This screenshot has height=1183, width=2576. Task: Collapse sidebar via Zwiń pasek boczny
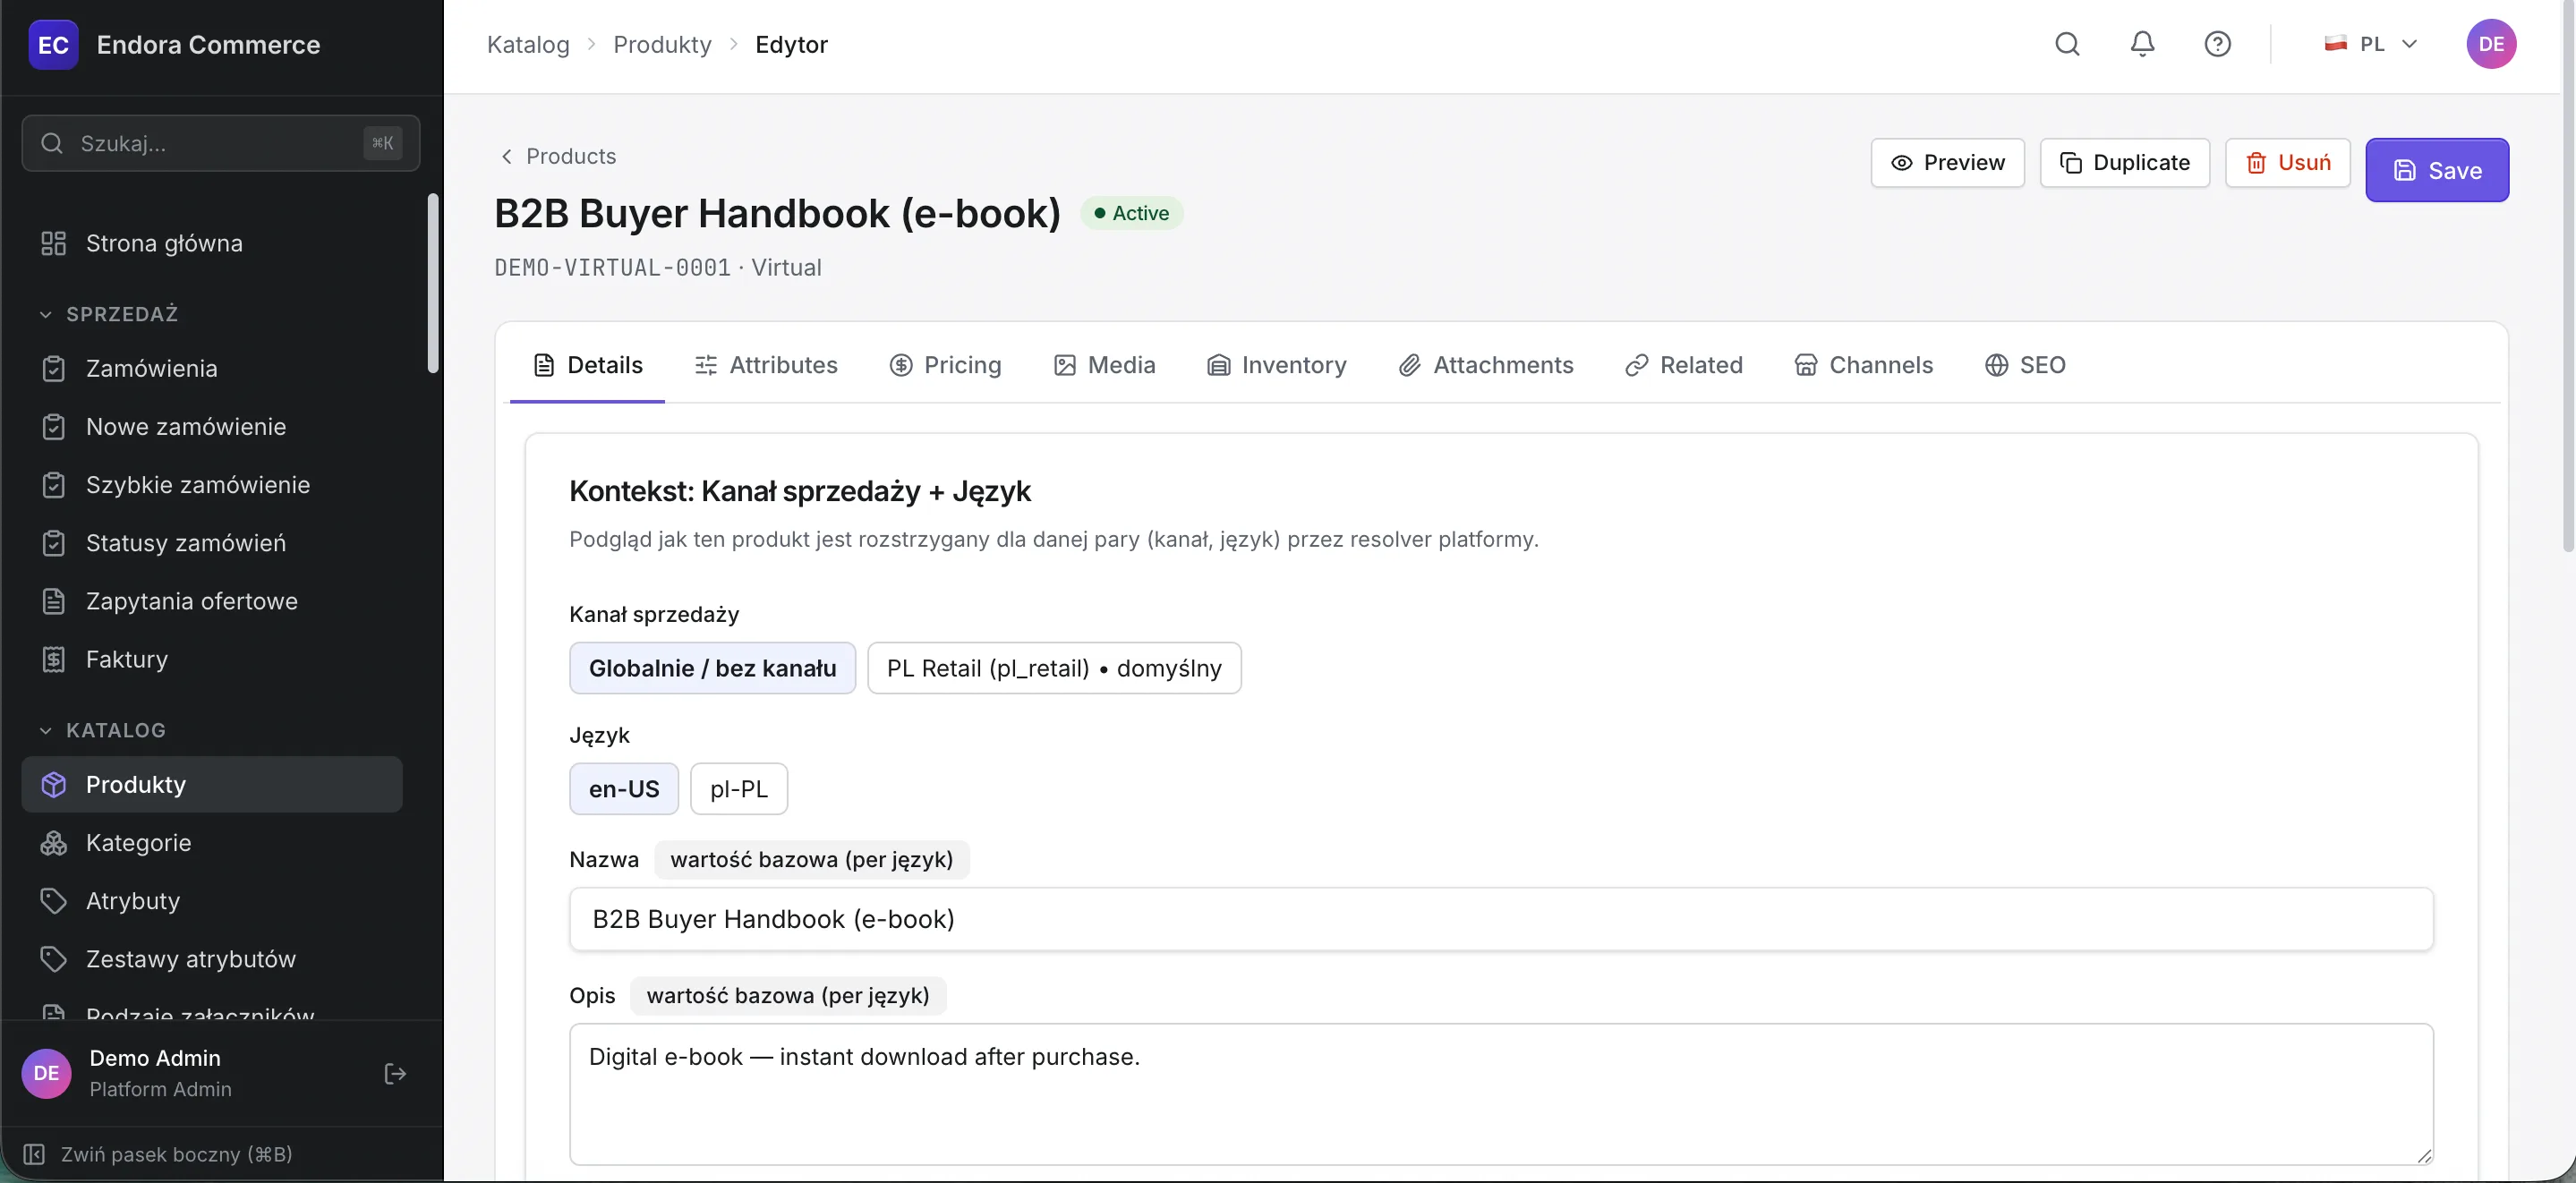158,1154
